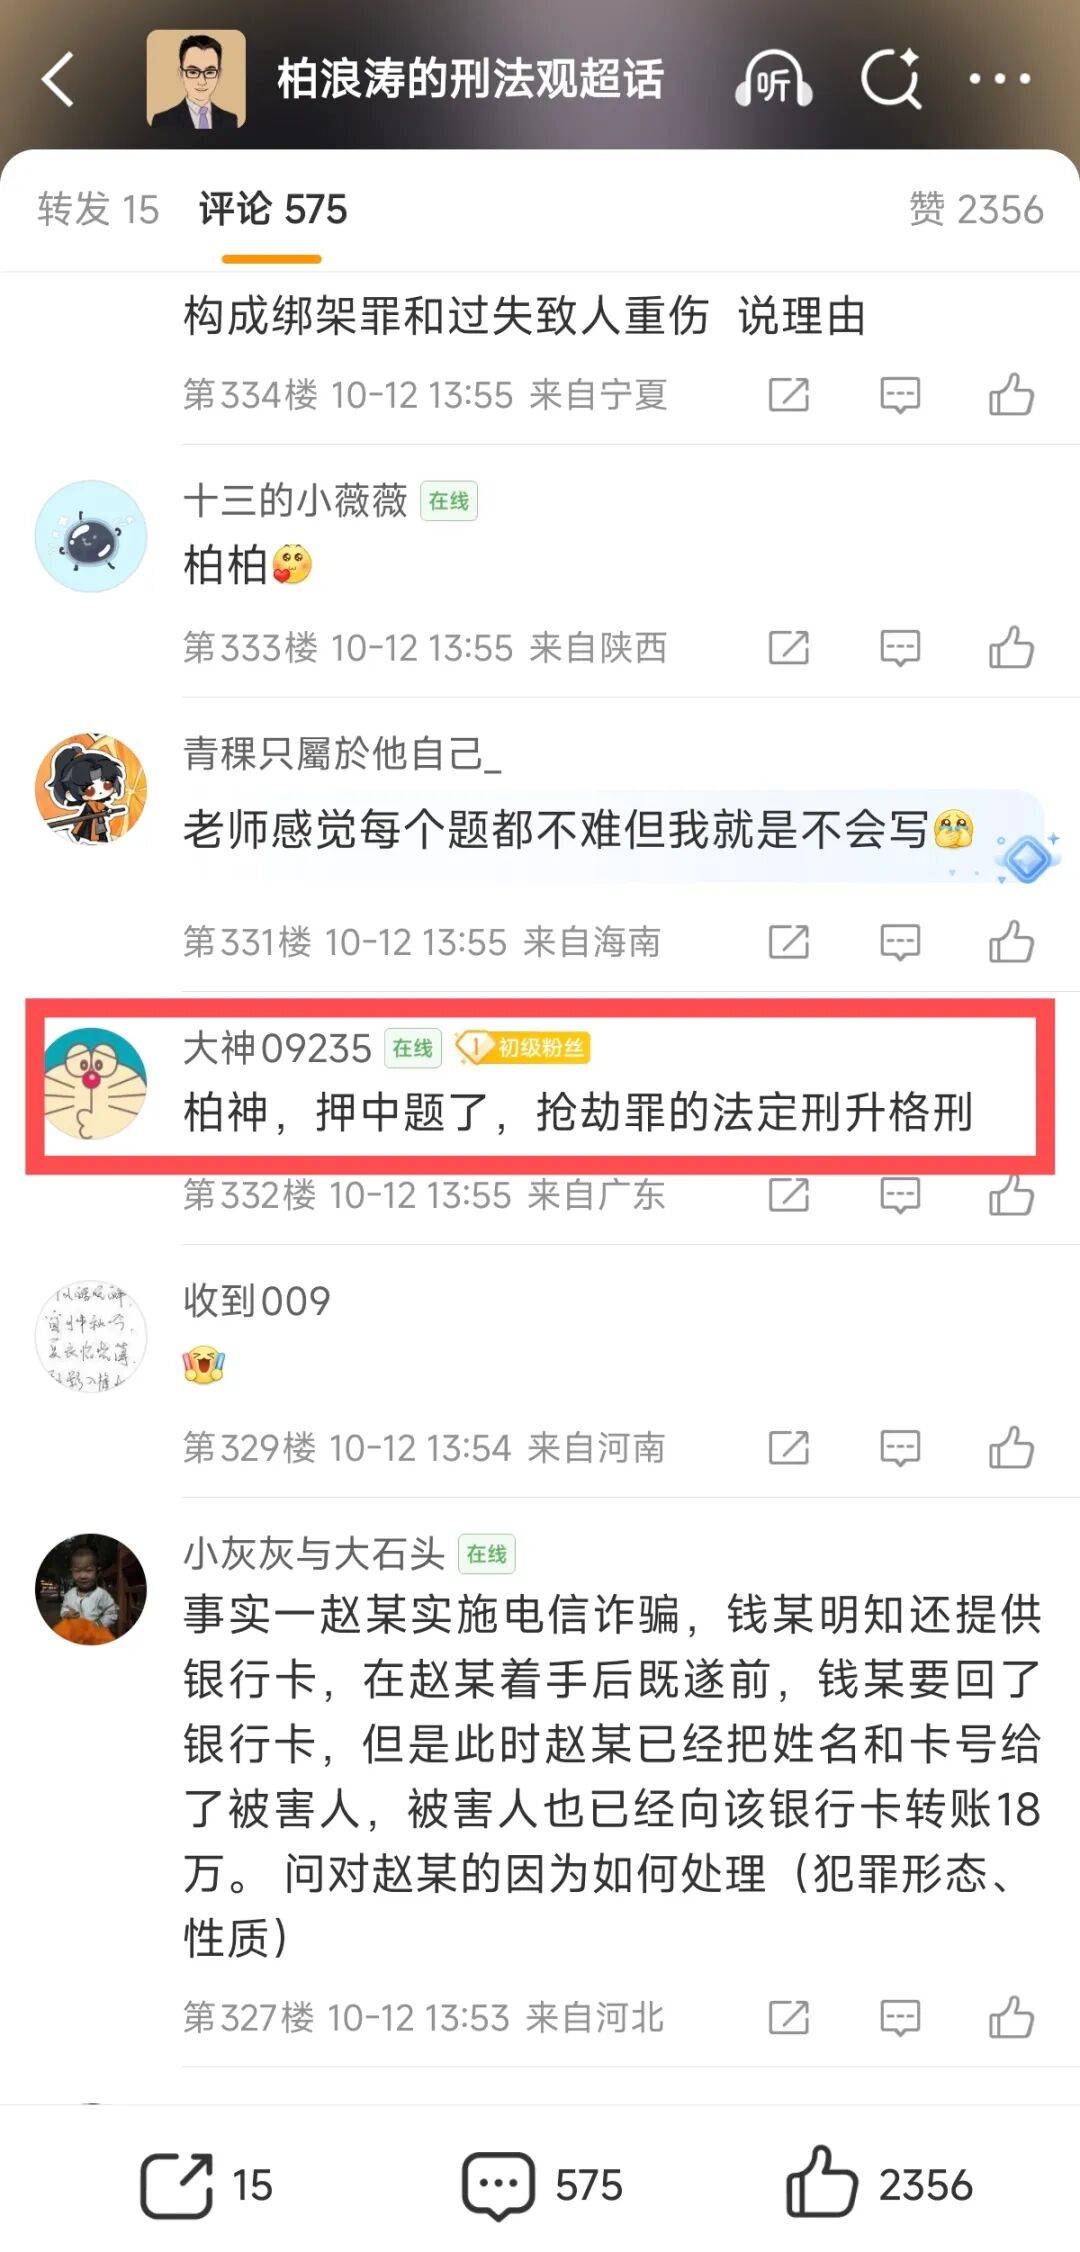Switch to the 评论 575 tab
The width and height of the screenshot is (1080, 2252).
point(272,210)
